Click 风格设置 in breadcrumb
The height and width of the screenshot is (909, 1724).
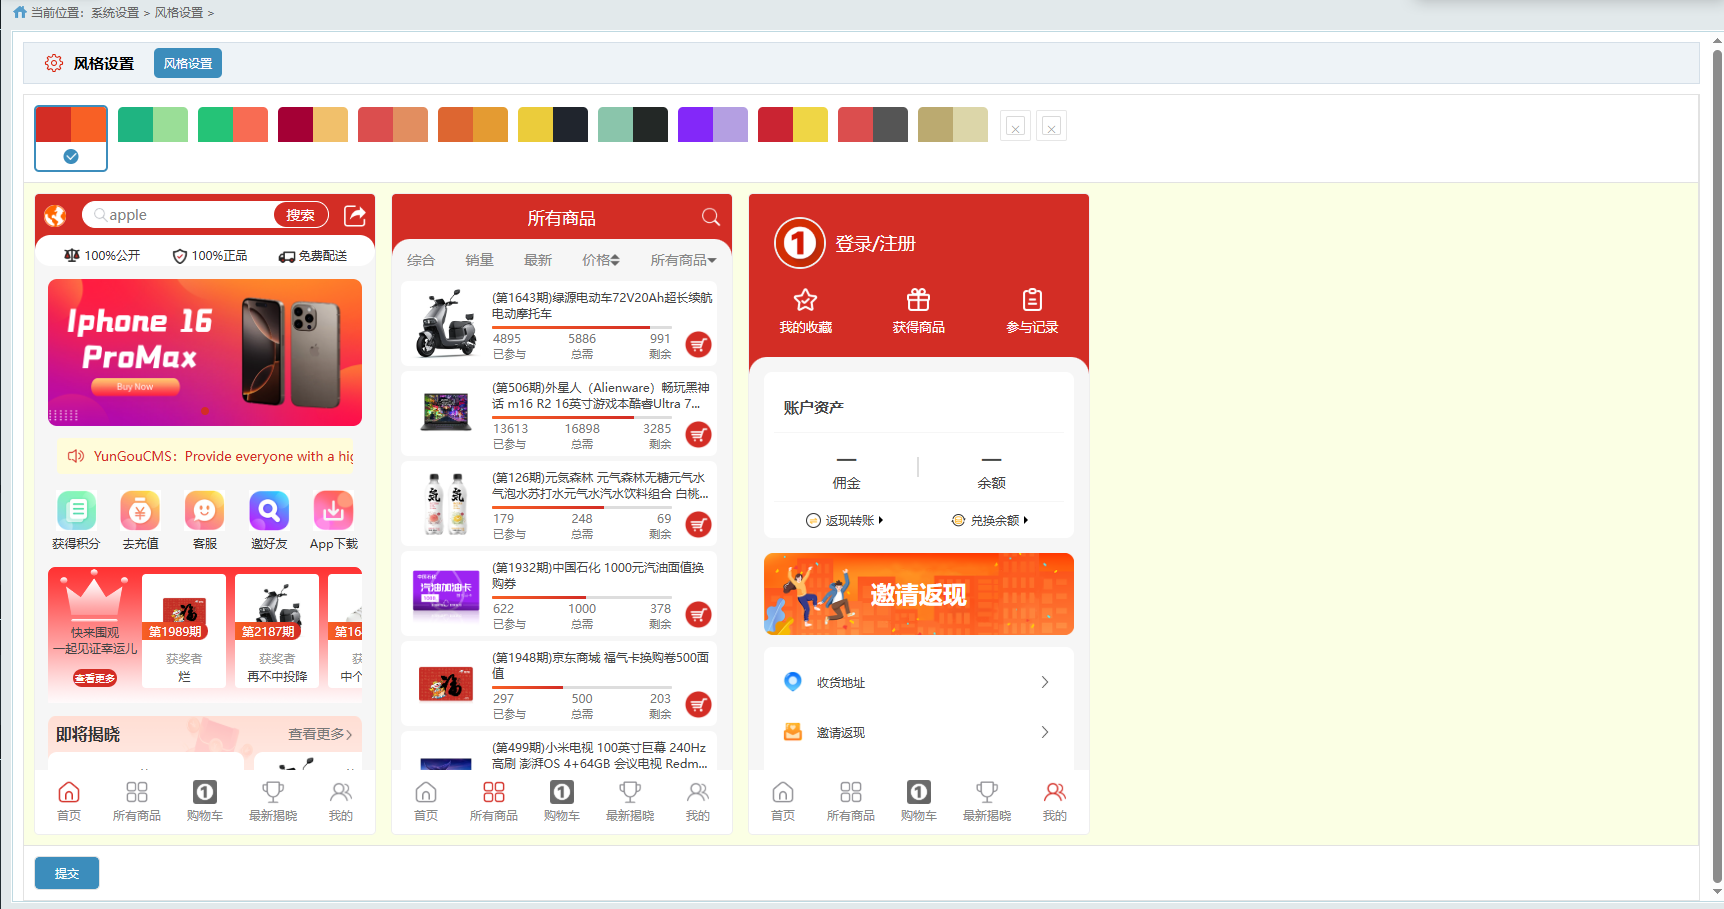[x=179, y=13]
